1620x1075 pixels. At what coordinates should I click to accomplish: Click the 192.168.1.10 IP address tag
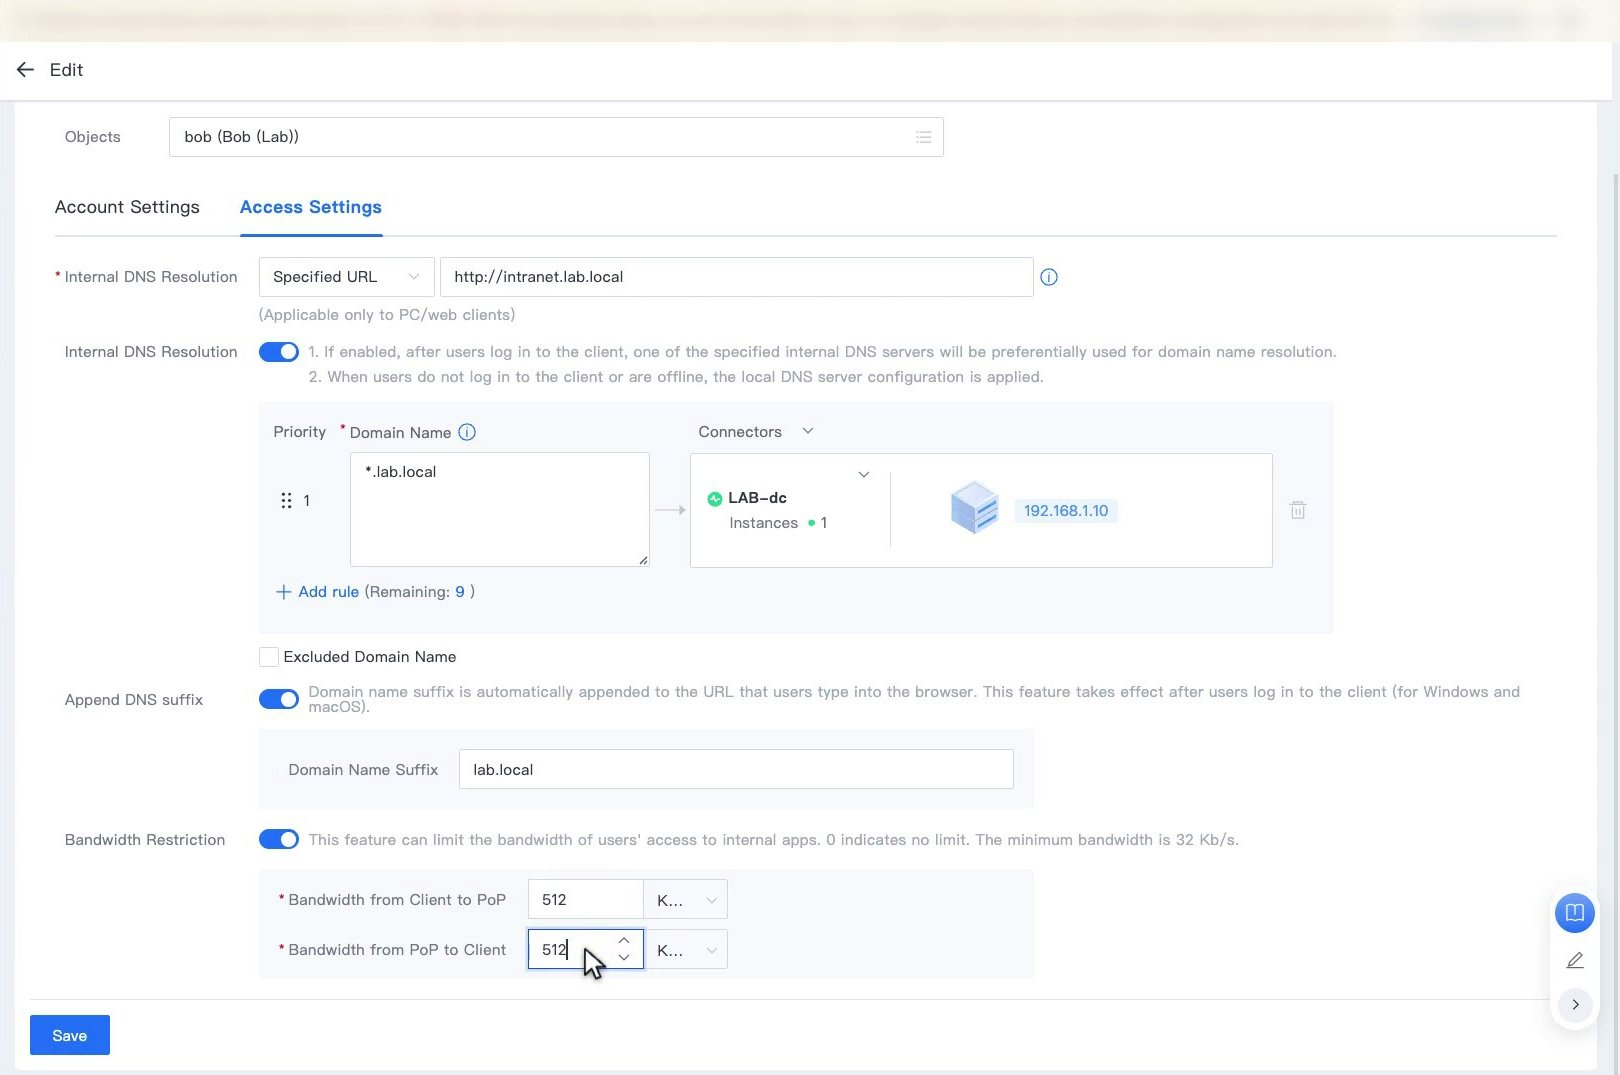pyautogui.click(x=1066, y=510)
